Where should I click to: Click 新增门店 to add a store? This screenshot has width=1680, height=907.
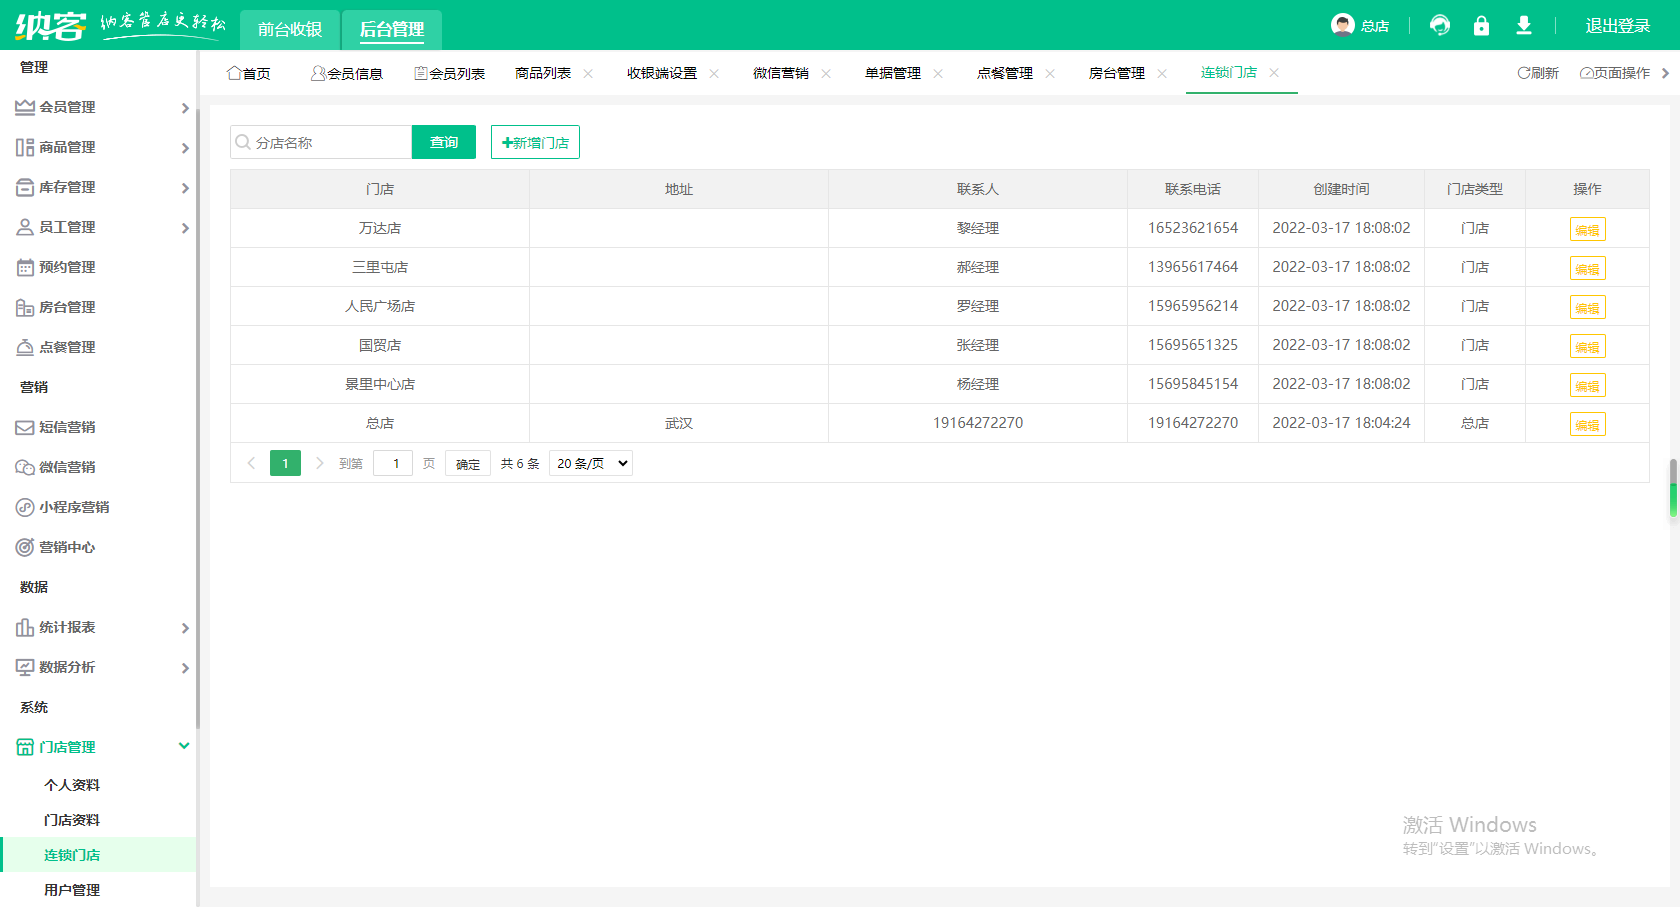click(x=534, y=141)
